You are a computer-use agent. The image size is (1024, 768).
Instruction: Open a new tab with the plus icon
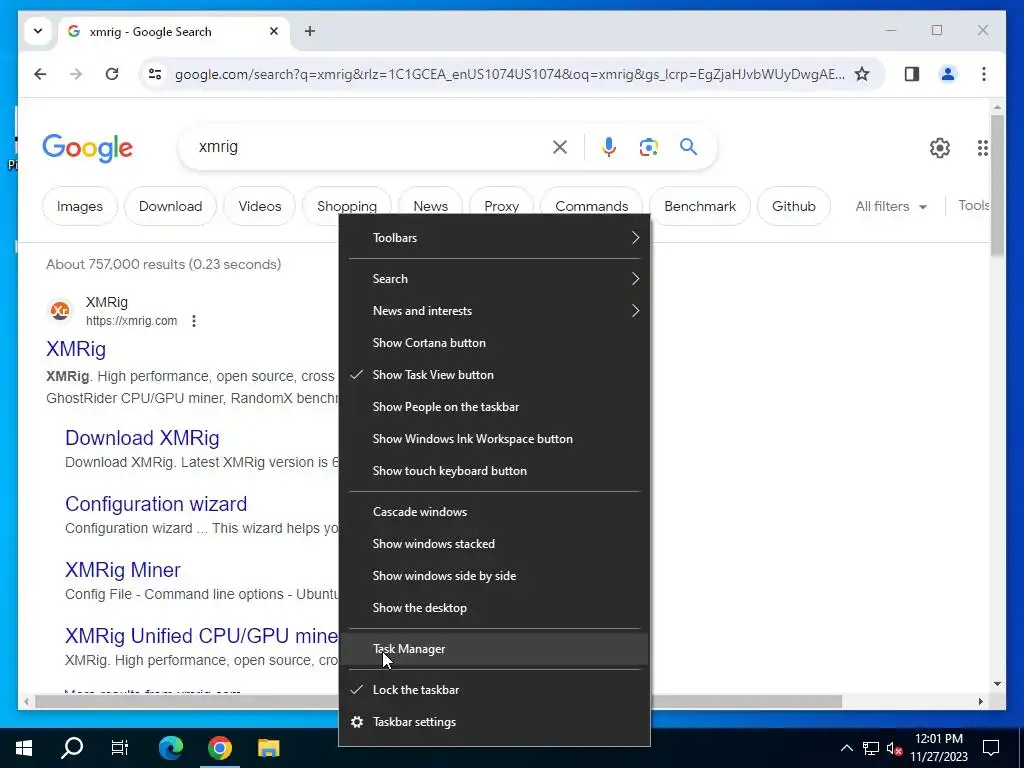[310, 31]
